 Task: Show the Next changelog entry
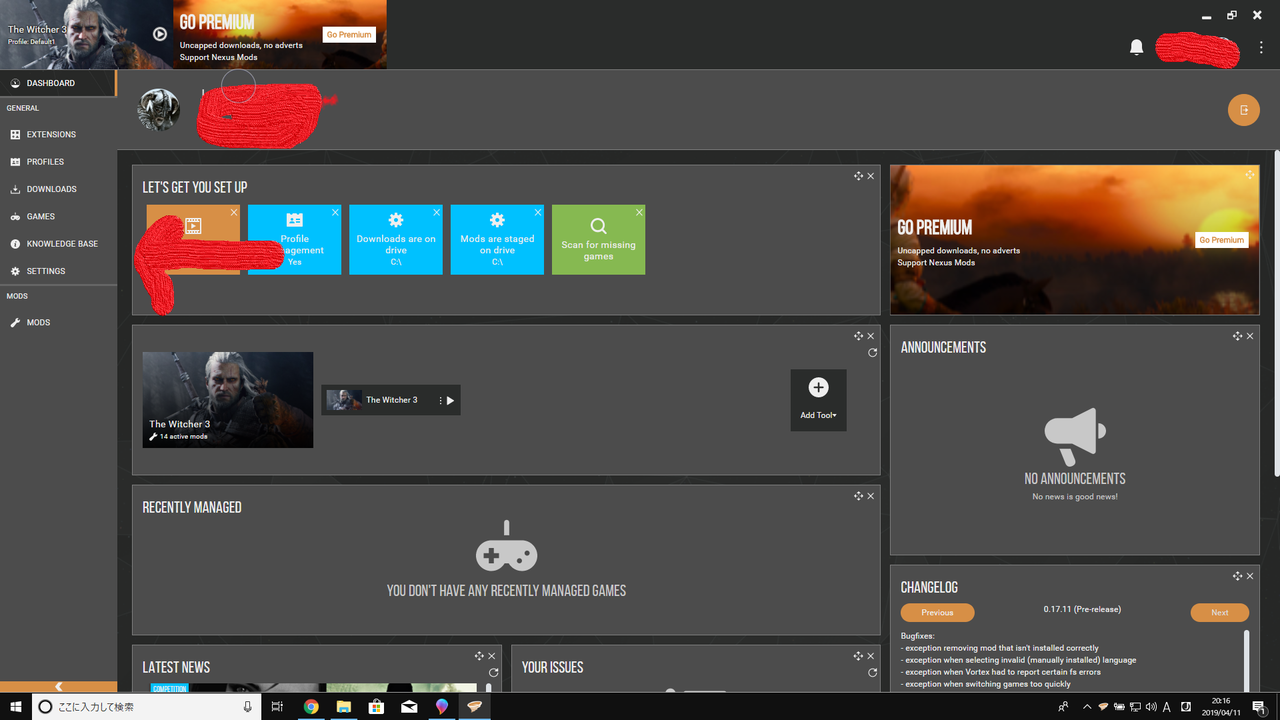click(1219, 612)
